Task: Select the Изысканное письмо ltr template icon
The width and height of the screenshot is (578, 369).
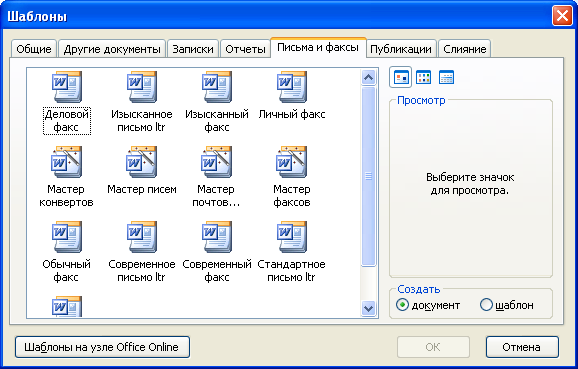Action: coord(142,87)
